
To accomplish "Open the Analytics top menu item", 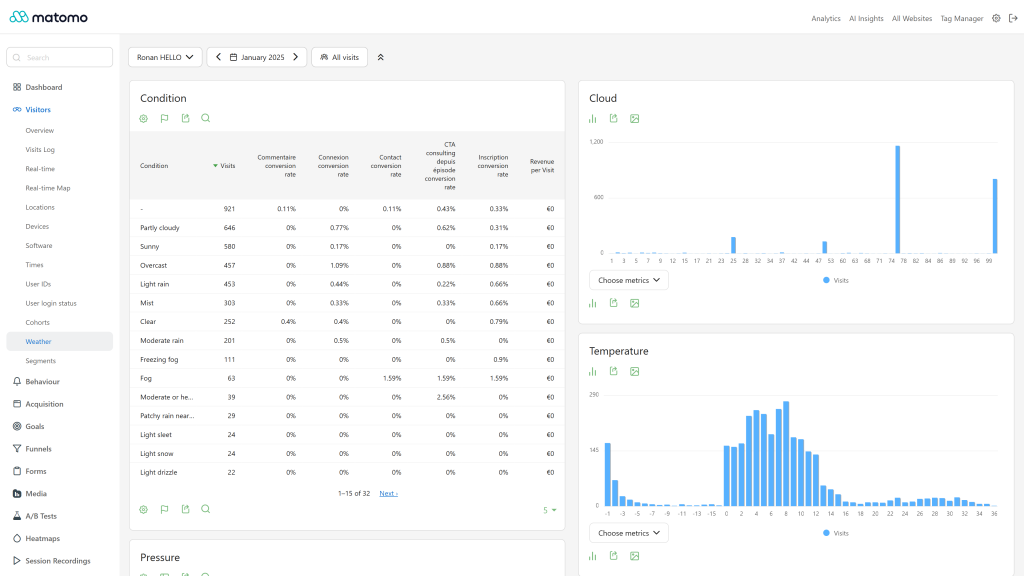I will 825,18.
